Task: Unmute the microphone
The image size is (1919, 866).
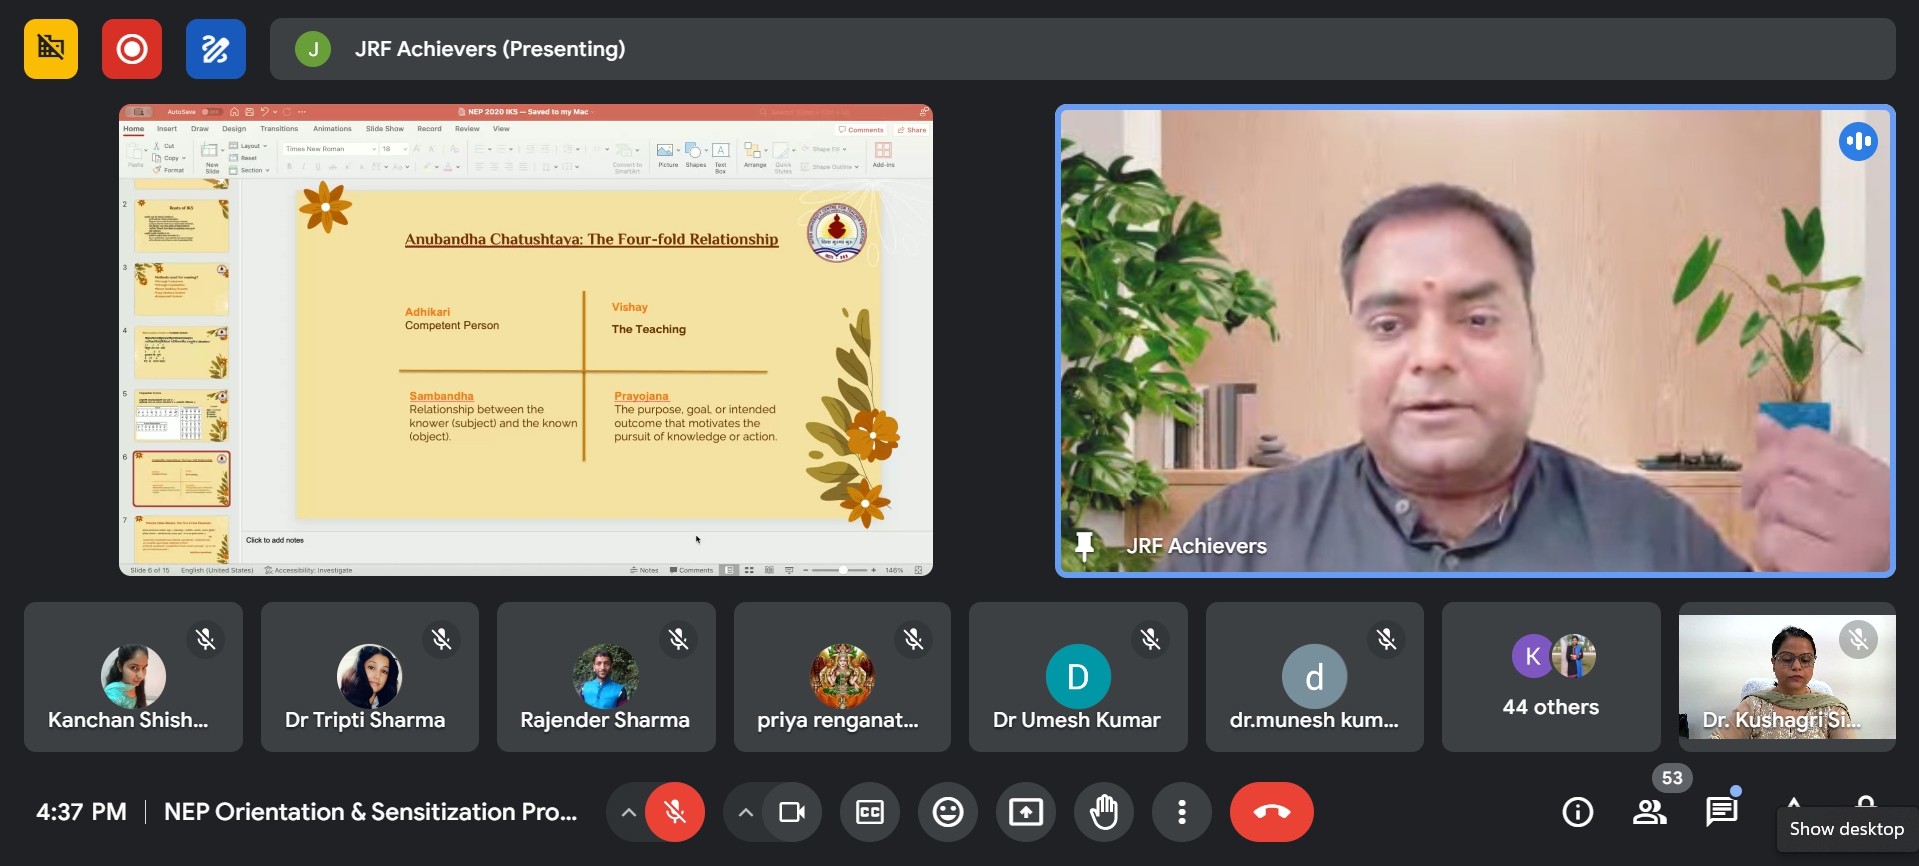Action: pos(675,812)
